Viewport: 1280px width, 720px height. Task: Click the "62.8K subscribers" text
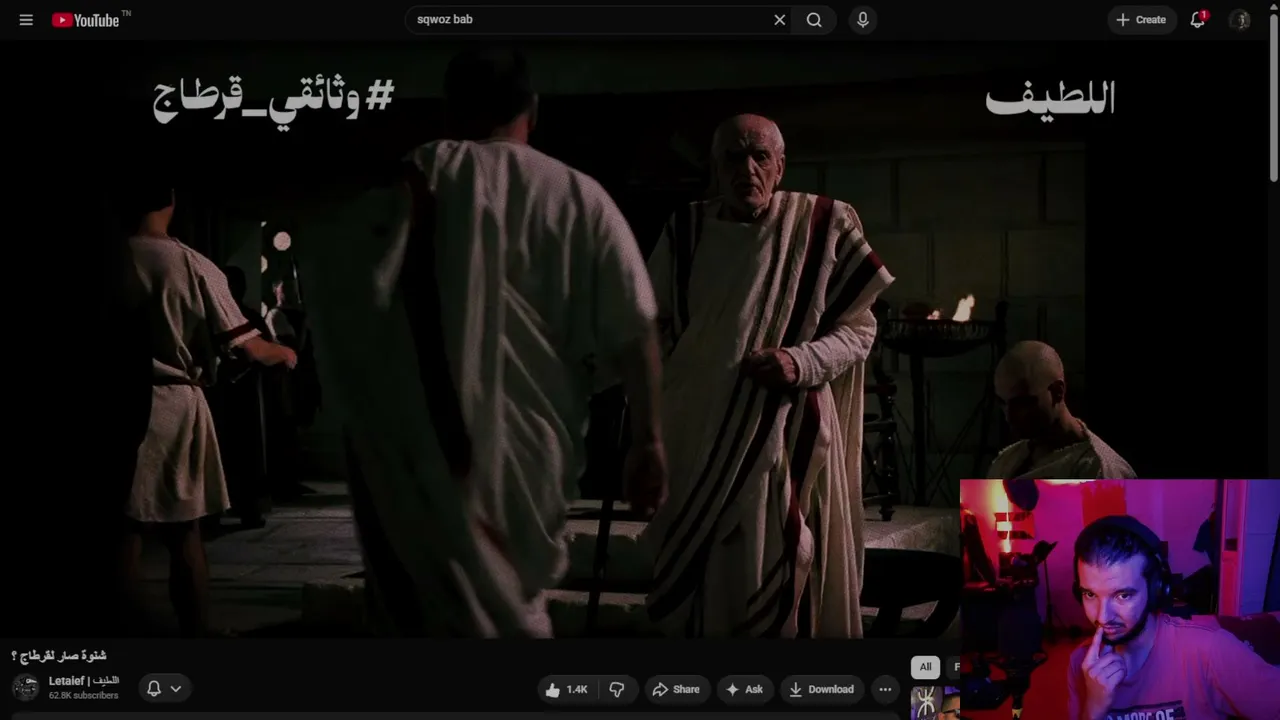[x=83, y=696]
